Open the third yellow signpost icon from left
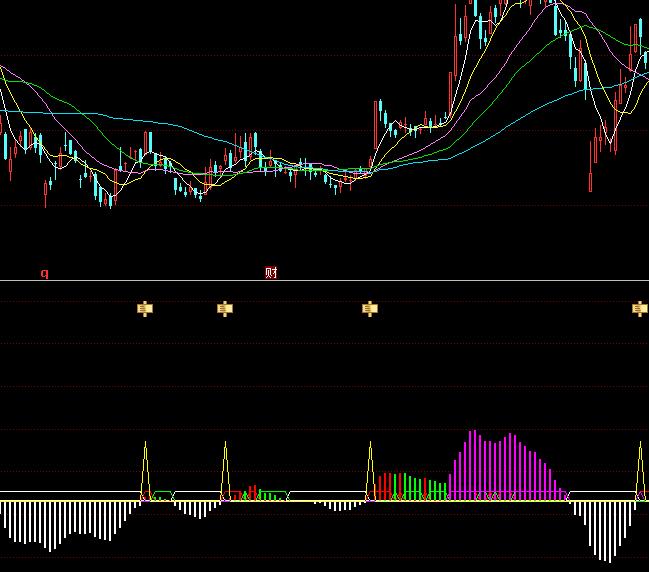 click(370, 309)
